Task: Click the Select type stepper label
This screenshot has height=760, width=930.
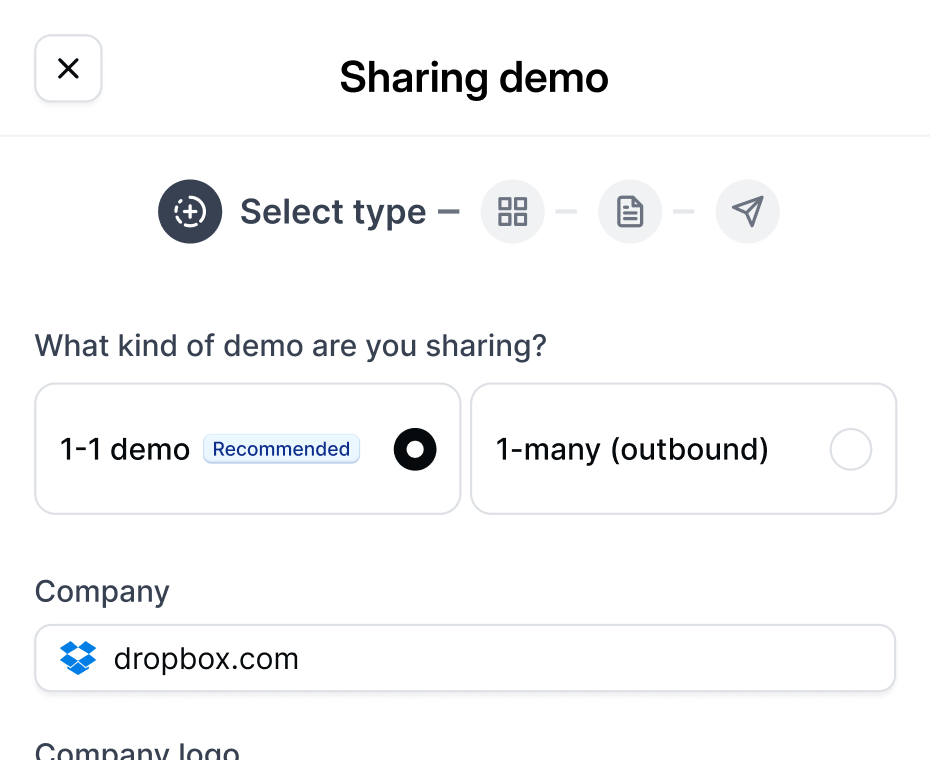Action: coord(333,211)
